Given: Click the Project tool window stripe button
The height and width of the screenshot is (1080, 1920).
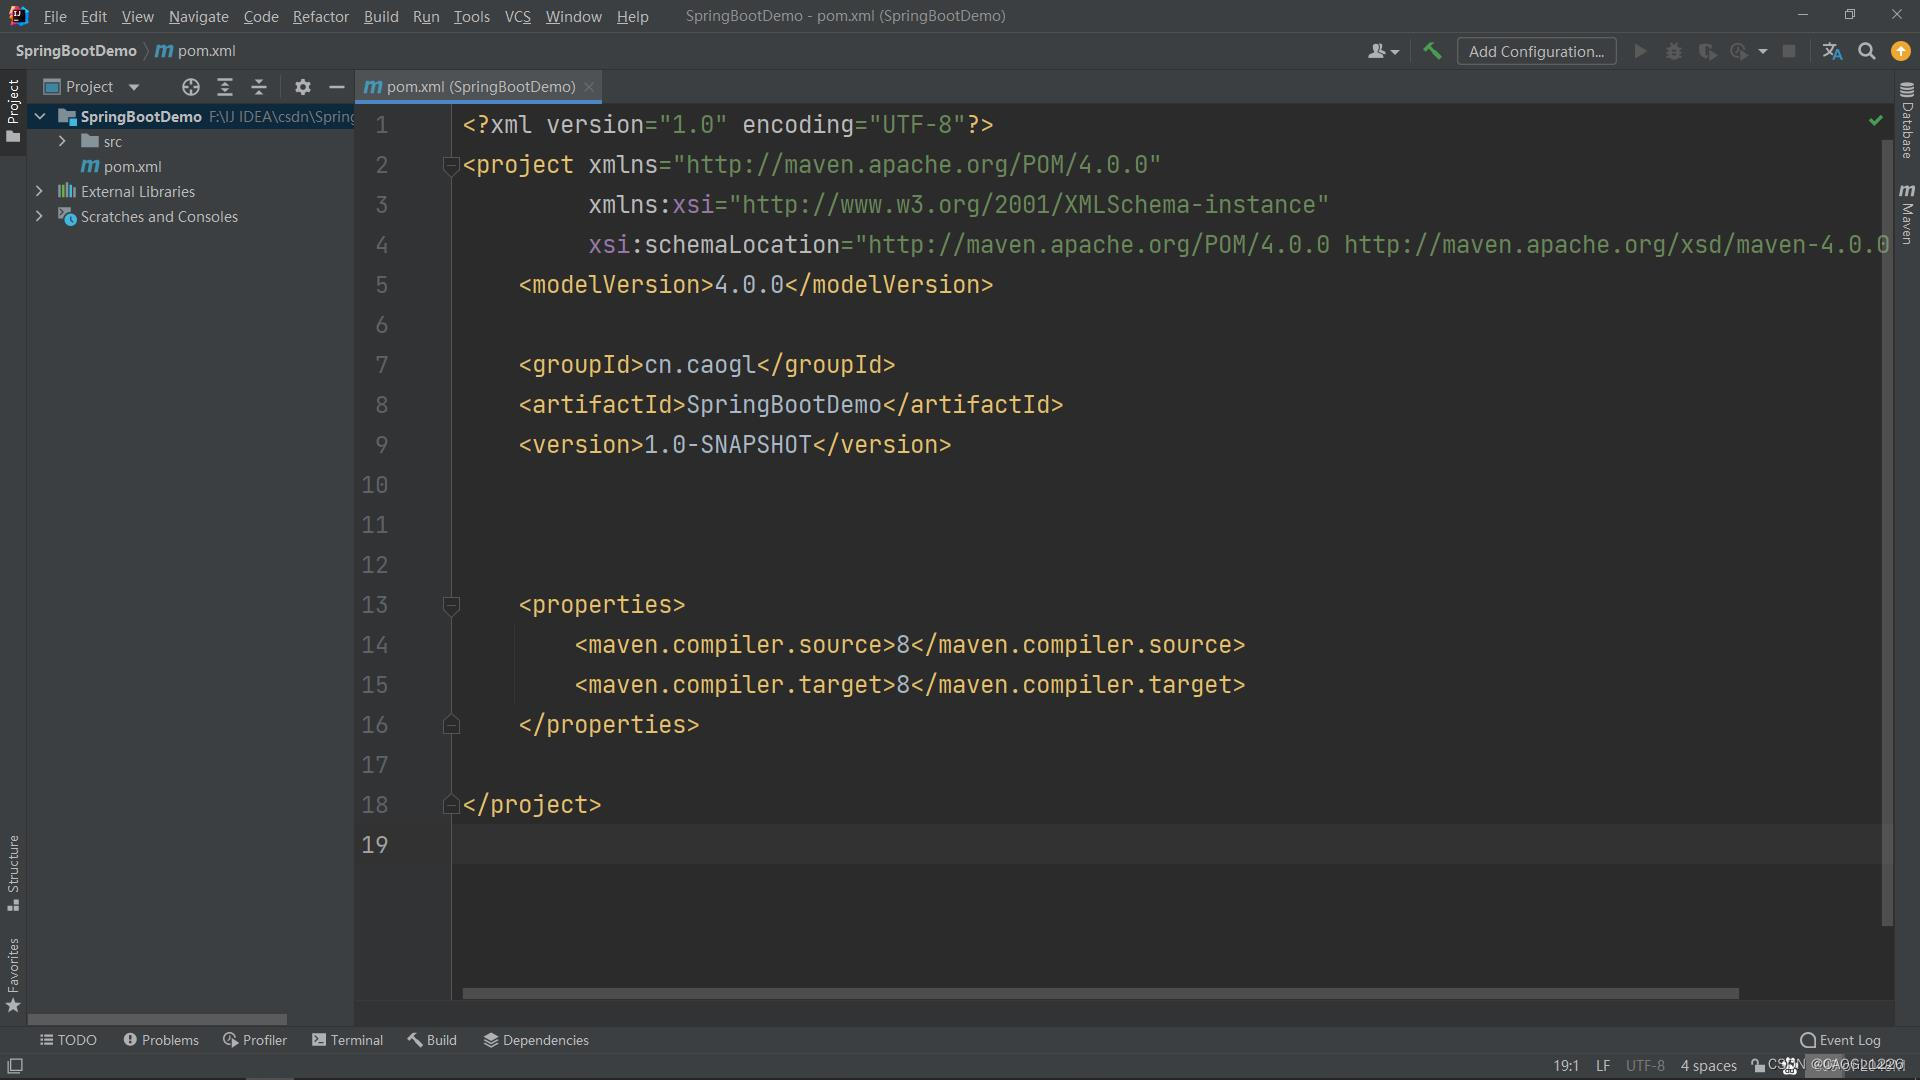Looking at the screenshot, I should pos(13,110).
